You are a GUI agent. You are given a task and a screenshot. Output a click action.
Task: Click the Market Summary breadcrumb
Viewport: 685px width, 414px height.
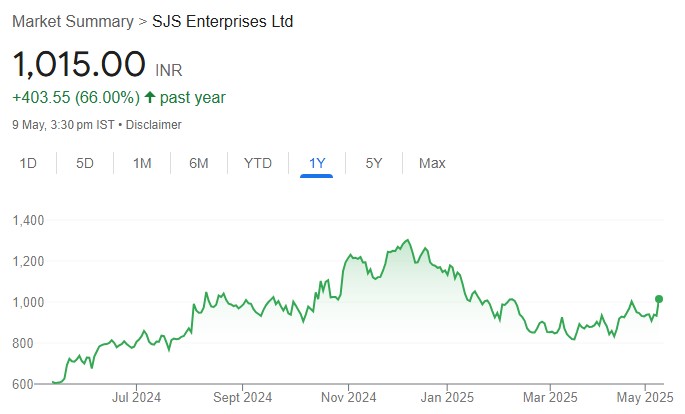coord(73,21)
